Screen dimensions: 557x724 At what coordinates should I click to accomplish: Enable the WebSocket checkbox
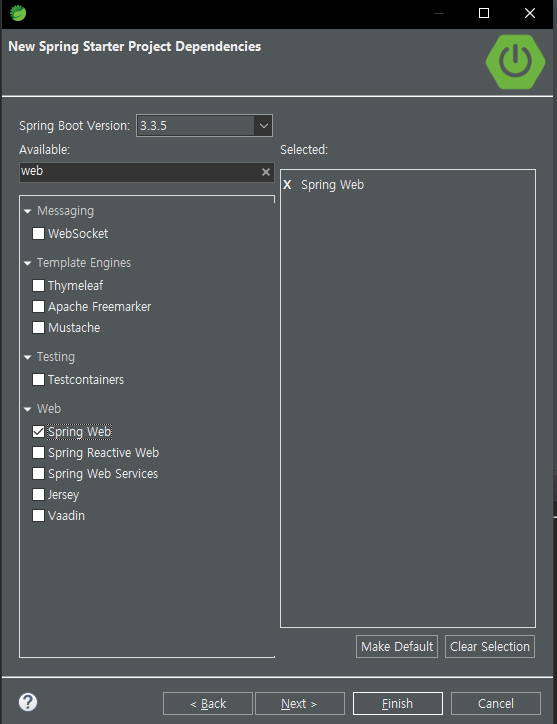pyautogui.click(x=38, y=233)
